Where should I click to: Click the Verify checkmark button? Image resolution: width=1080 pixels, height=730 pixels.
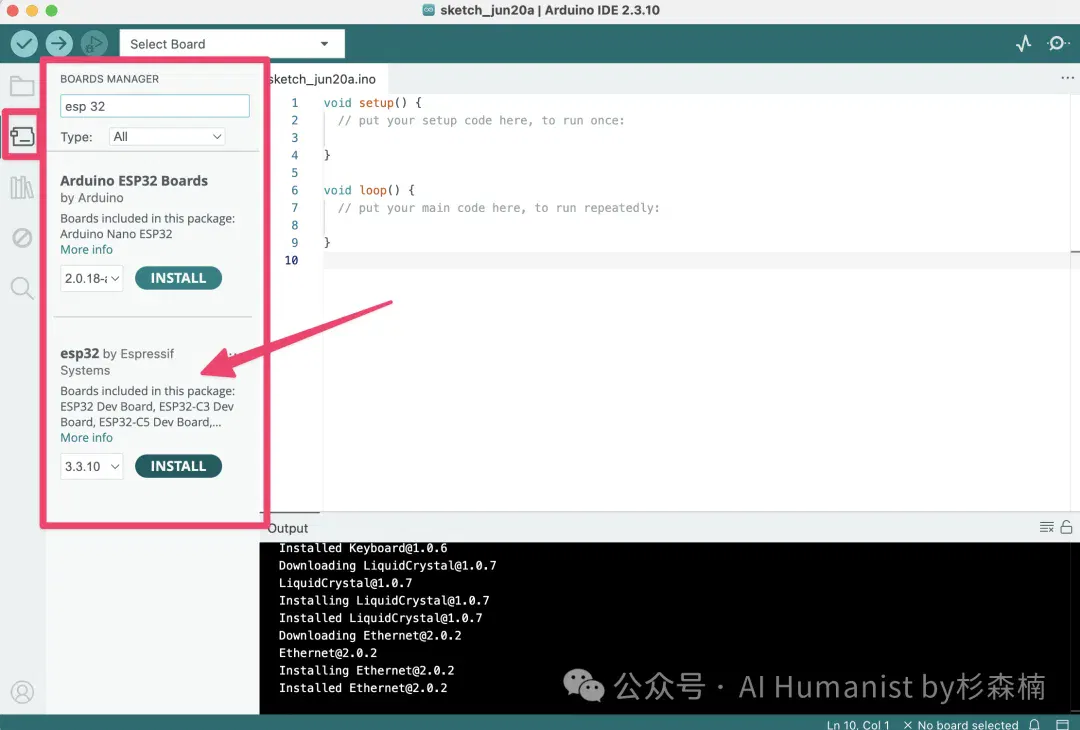[24, 44]
